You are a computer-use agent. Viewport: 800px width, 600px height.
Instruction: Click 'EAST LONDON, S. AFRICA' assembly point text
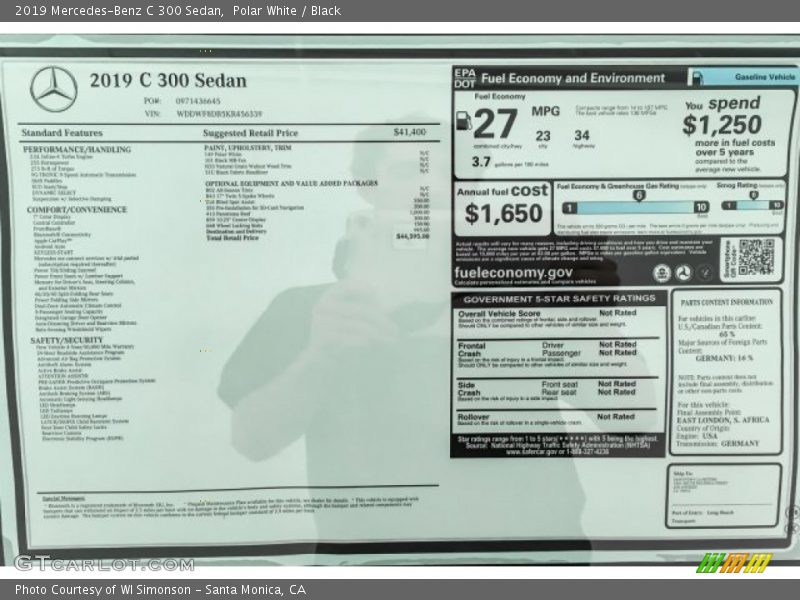(x=722, y=420)
